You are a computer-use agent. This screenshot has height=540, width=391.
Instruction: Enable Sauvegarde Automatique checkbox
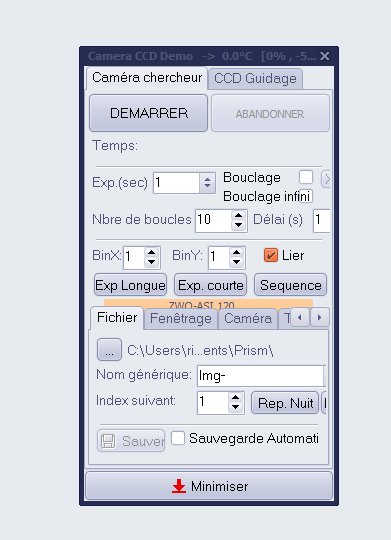pyautogui.click(x=178, y=438)
